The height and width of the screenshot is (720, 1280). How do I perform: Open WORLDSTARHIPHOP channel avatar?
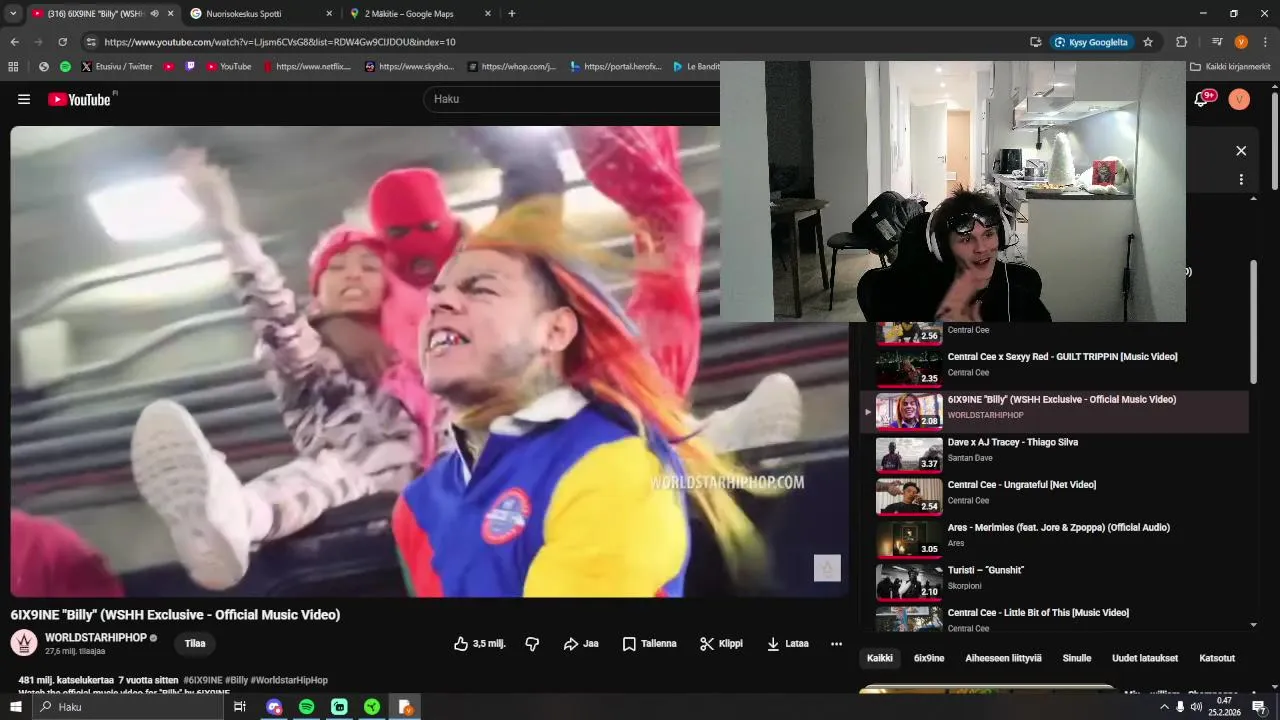coord(24,643)
